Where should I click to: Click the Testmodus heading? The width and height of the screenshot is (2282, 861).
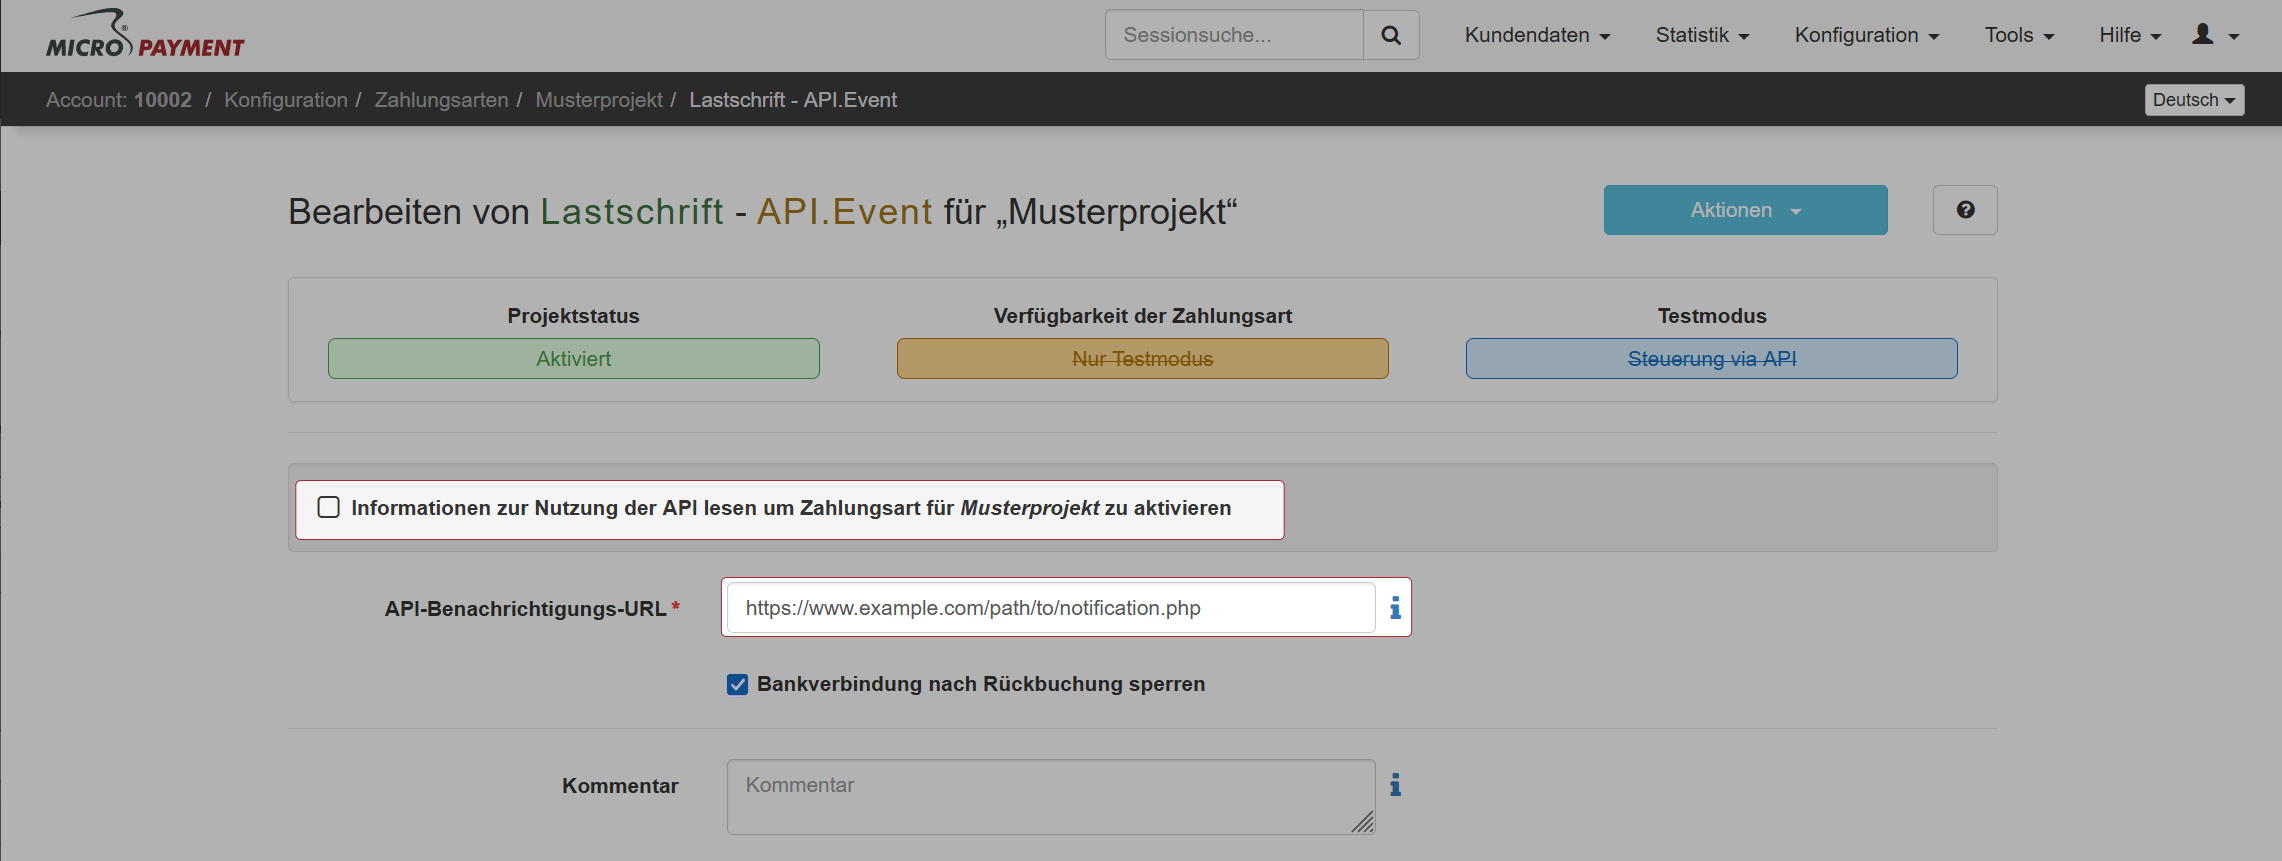point(1712,316)
